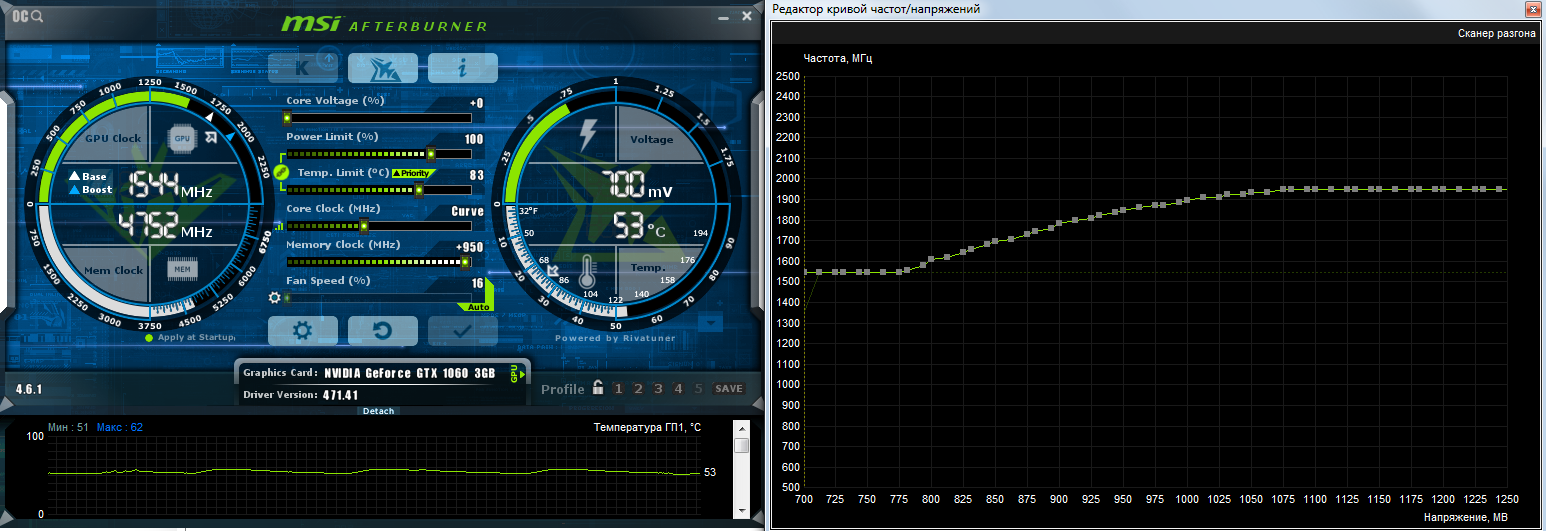Open settings with the gear button
This screenshot has width=1546, height=531.
(302, 330)
